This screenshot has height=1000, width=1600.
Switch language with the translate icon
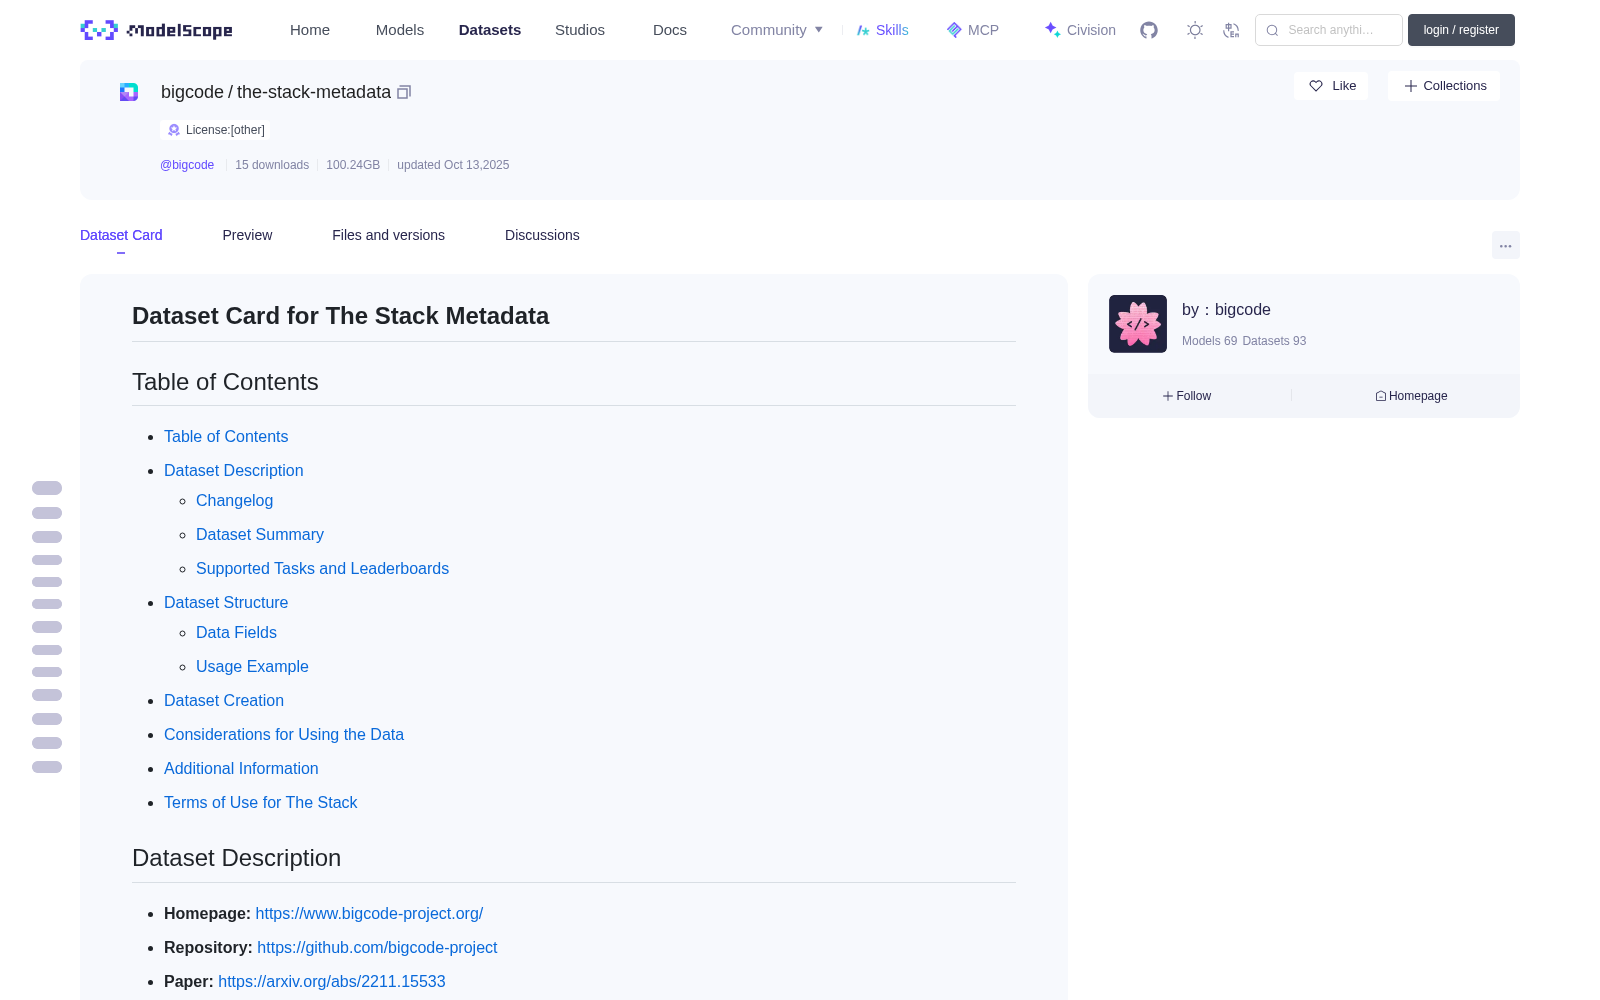pos(1232,30)
